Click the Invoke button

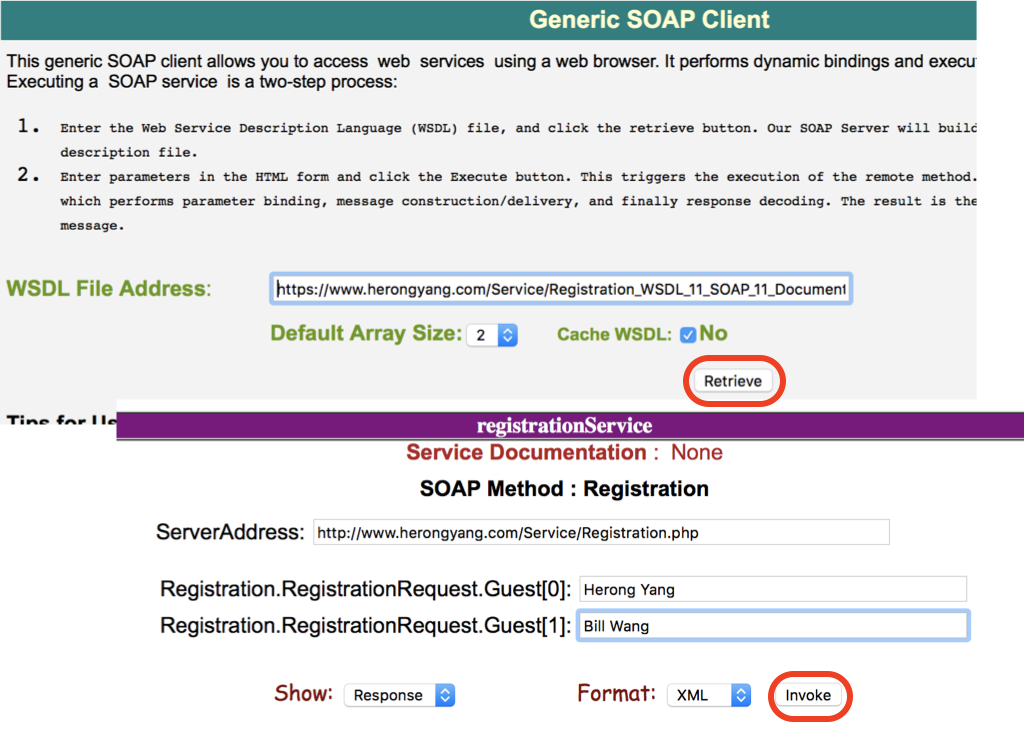(809, 695)
